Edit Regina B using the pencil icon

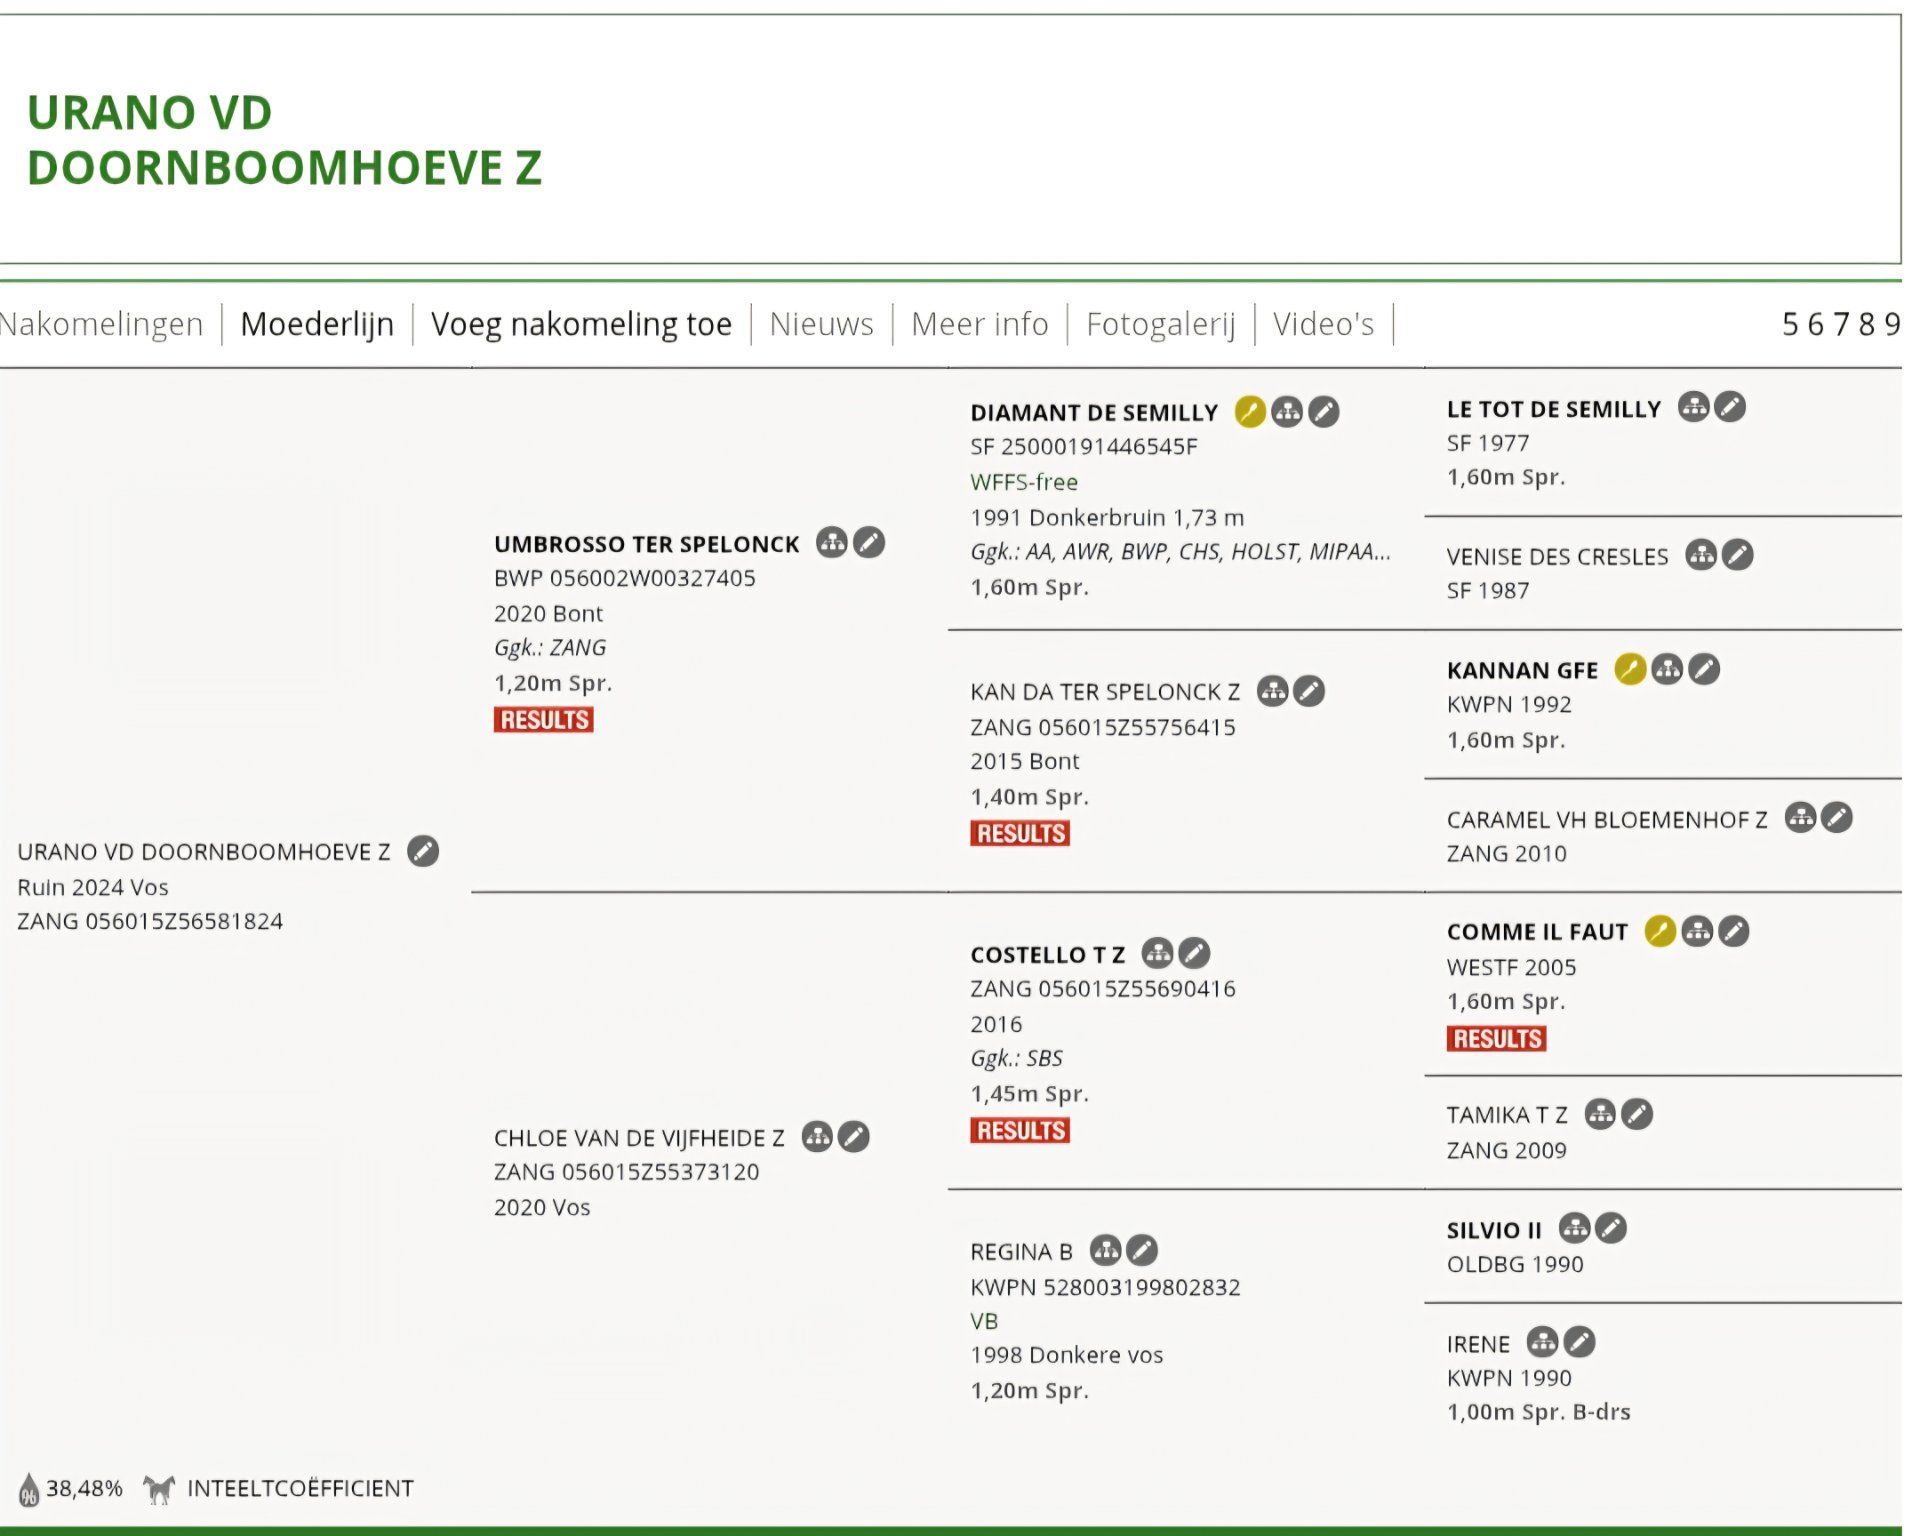click(x=1142, y=1249)
